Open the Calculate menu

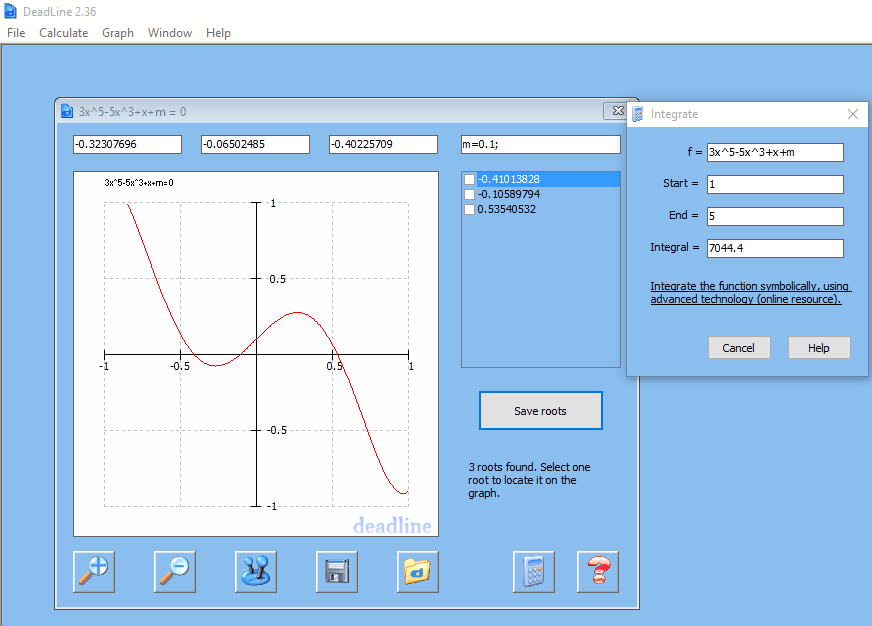[x=63, y=33]
